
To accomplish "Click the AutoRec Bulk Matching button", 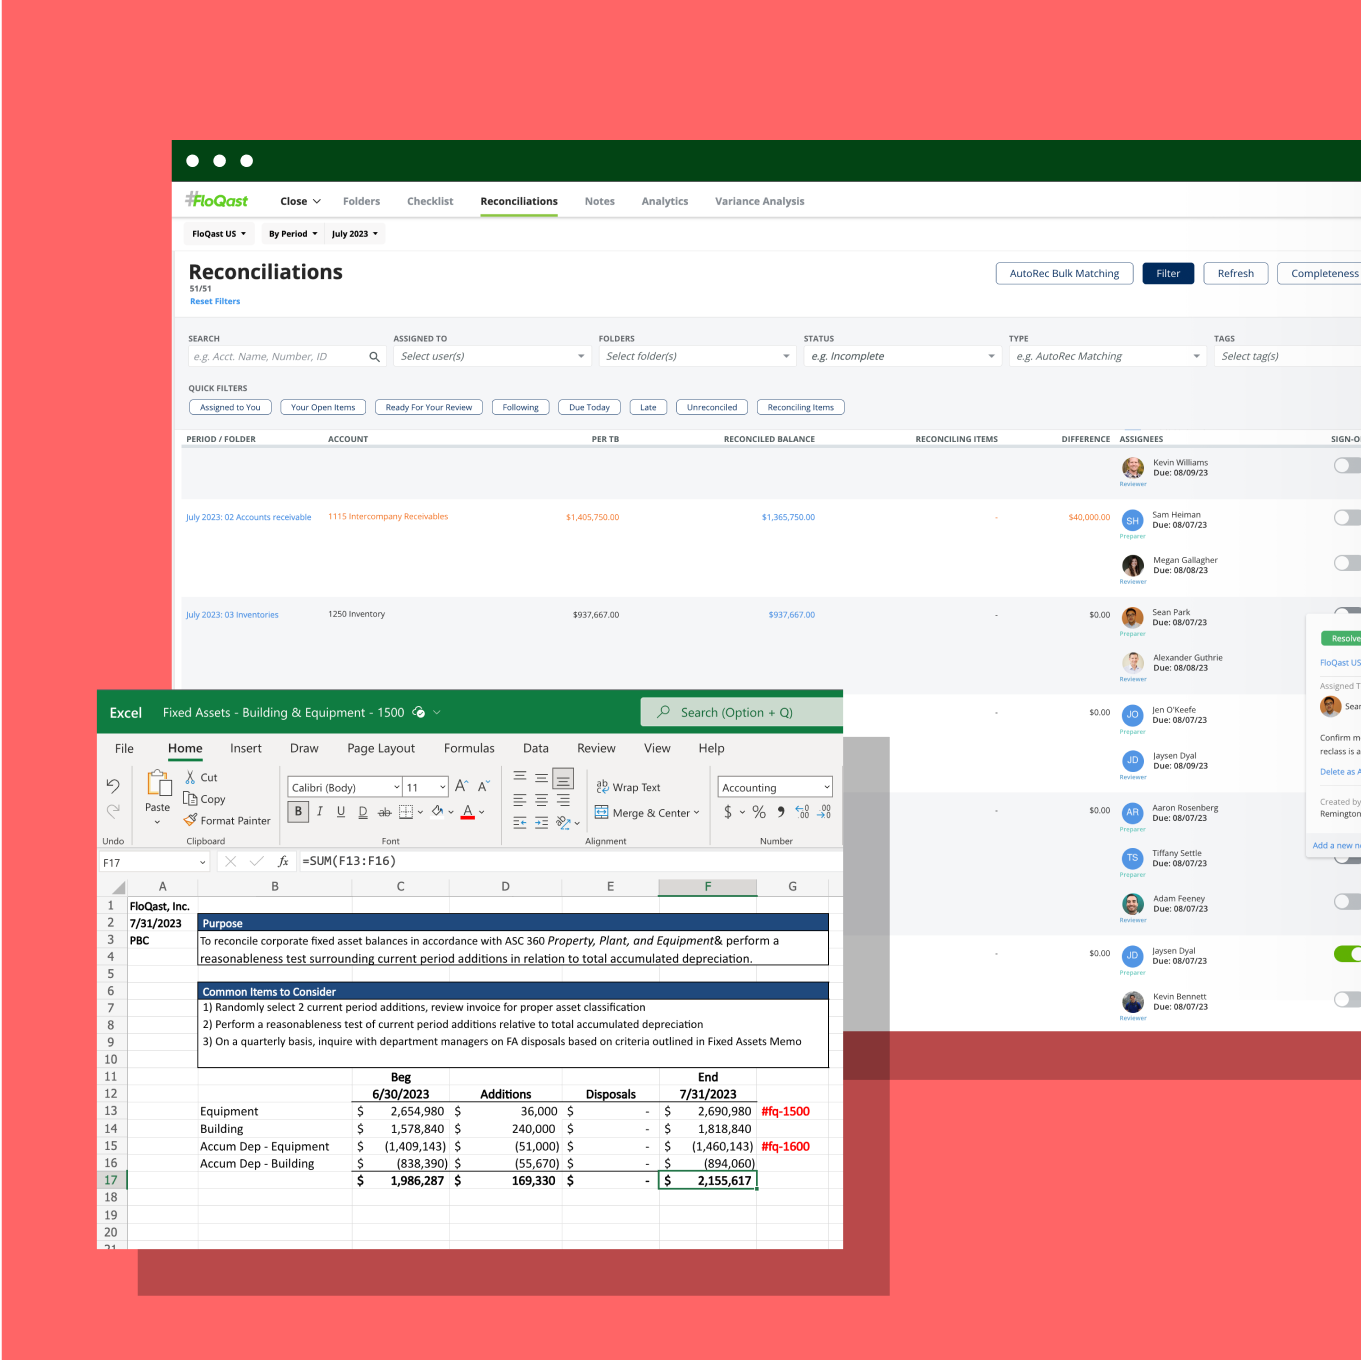I will [1065, 274].
